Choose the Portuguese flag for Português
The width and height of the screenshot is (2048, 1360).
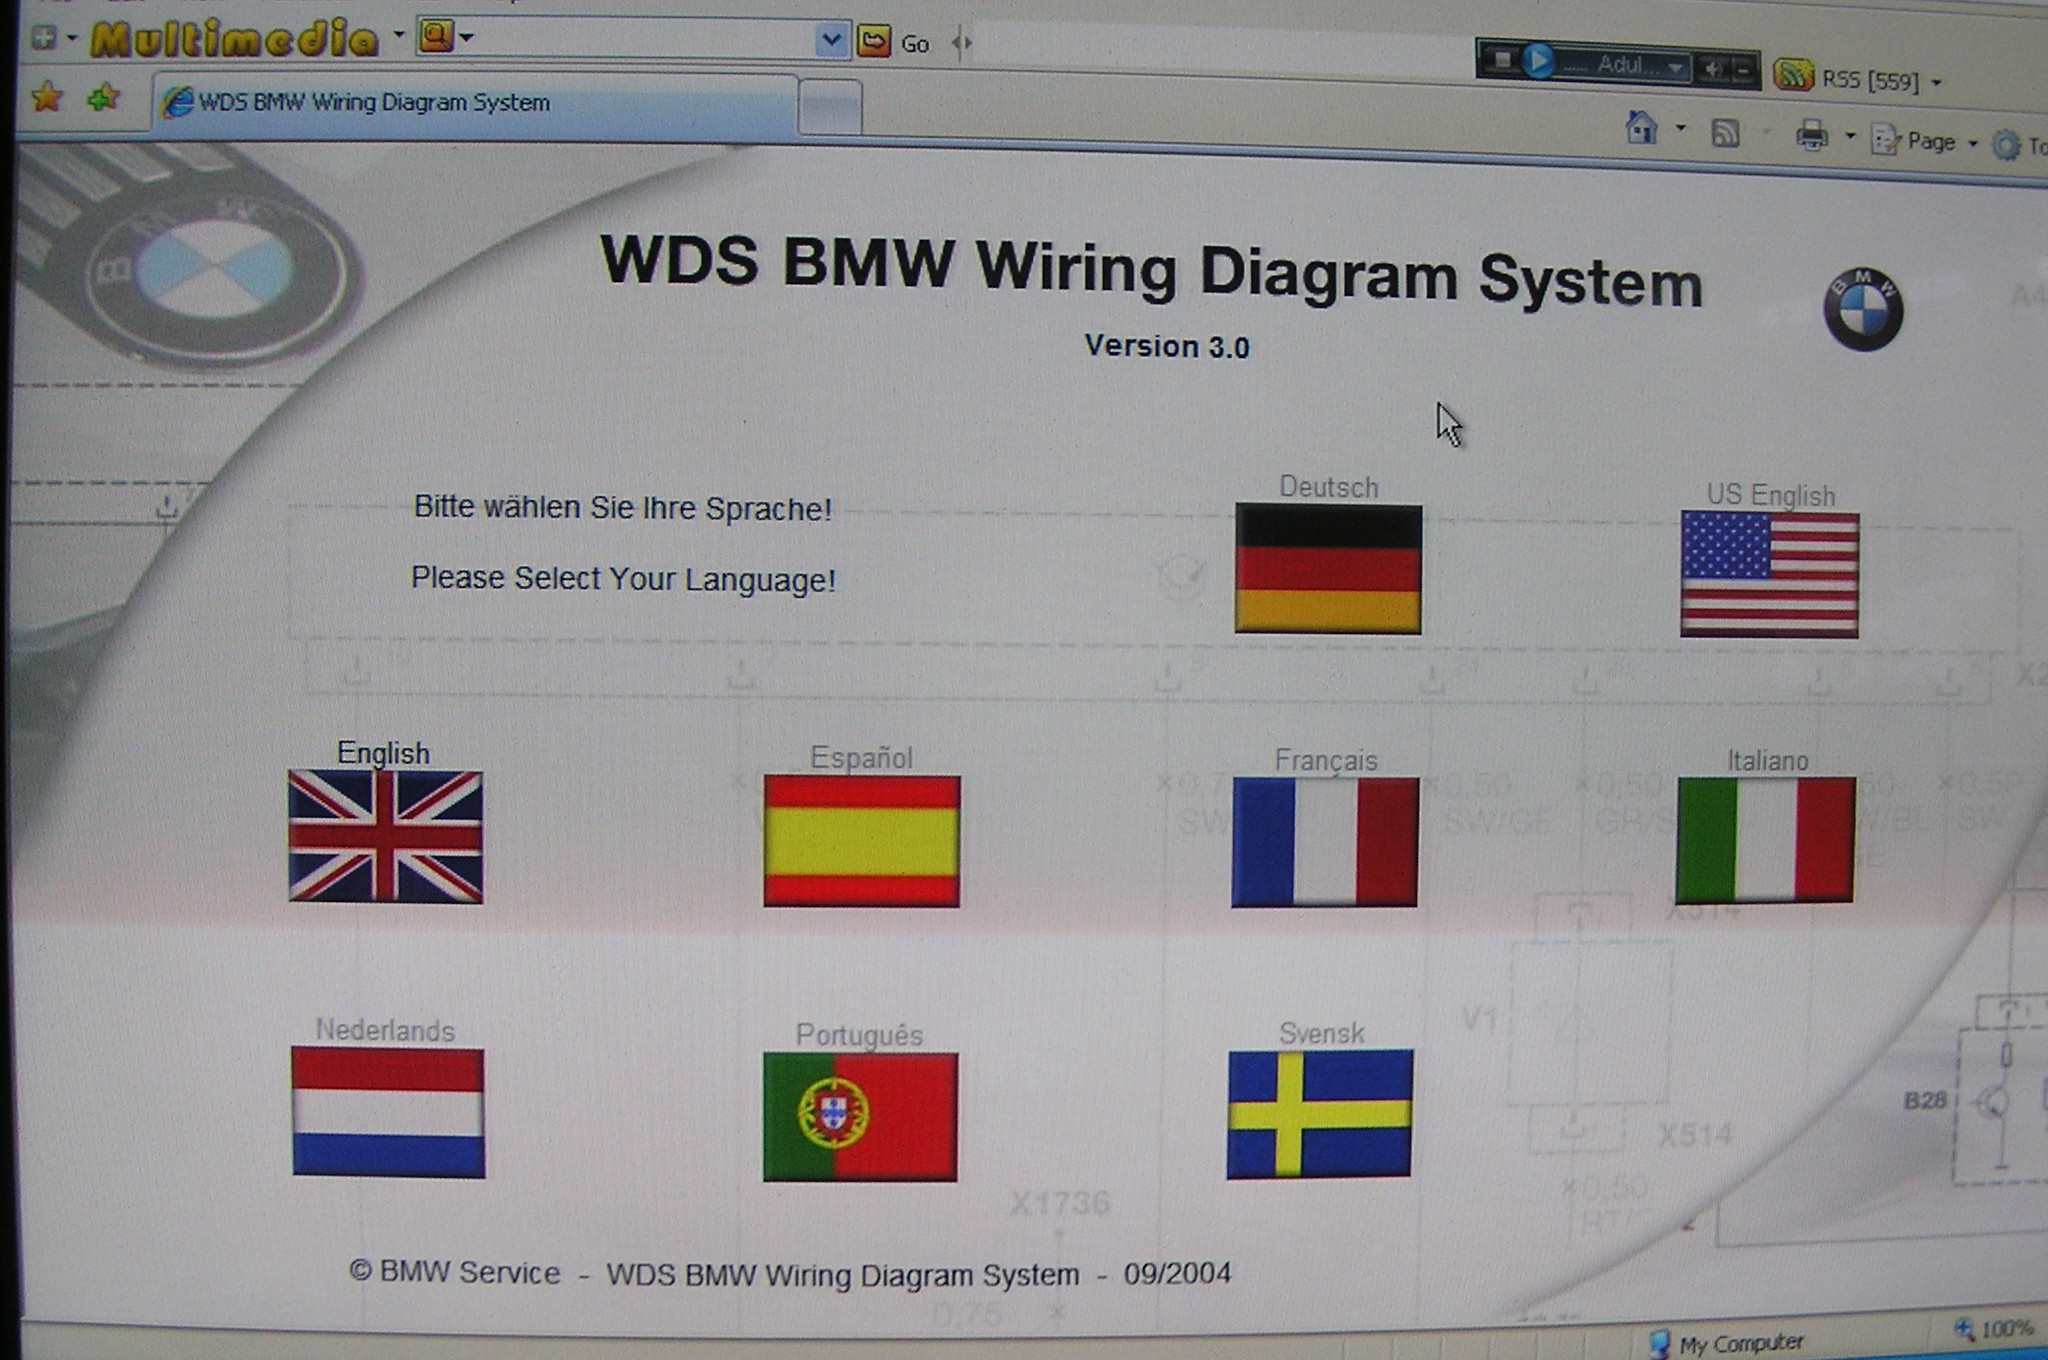[x=860, y=1116]
